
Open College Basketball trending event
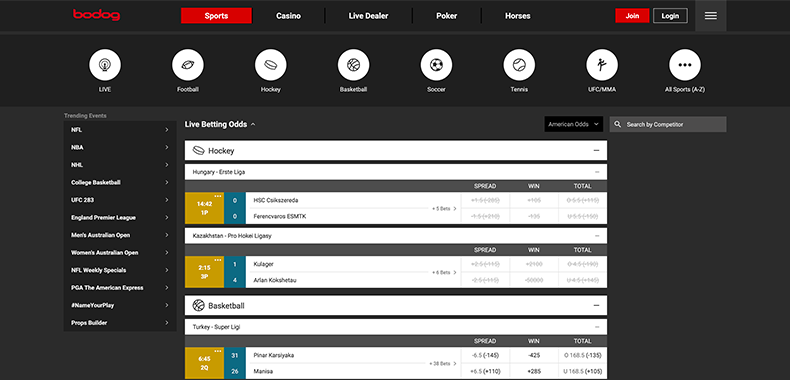tap(120, 182)
